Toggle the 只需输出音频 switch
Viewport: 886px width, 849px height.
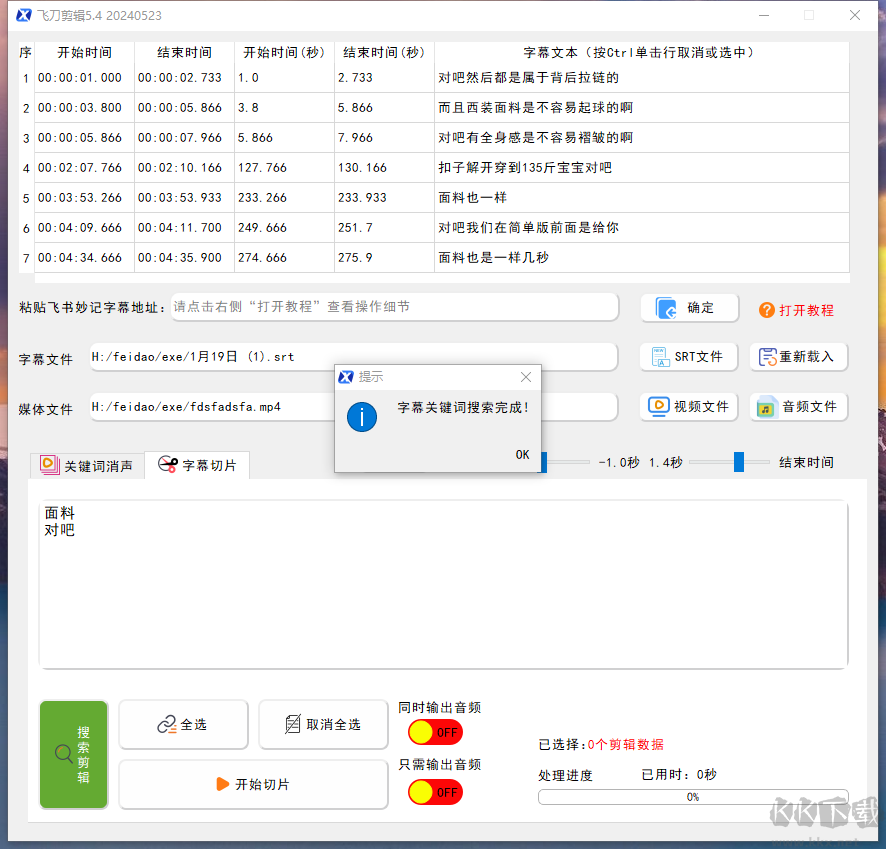pyautogui.click(x=435, y=792)
